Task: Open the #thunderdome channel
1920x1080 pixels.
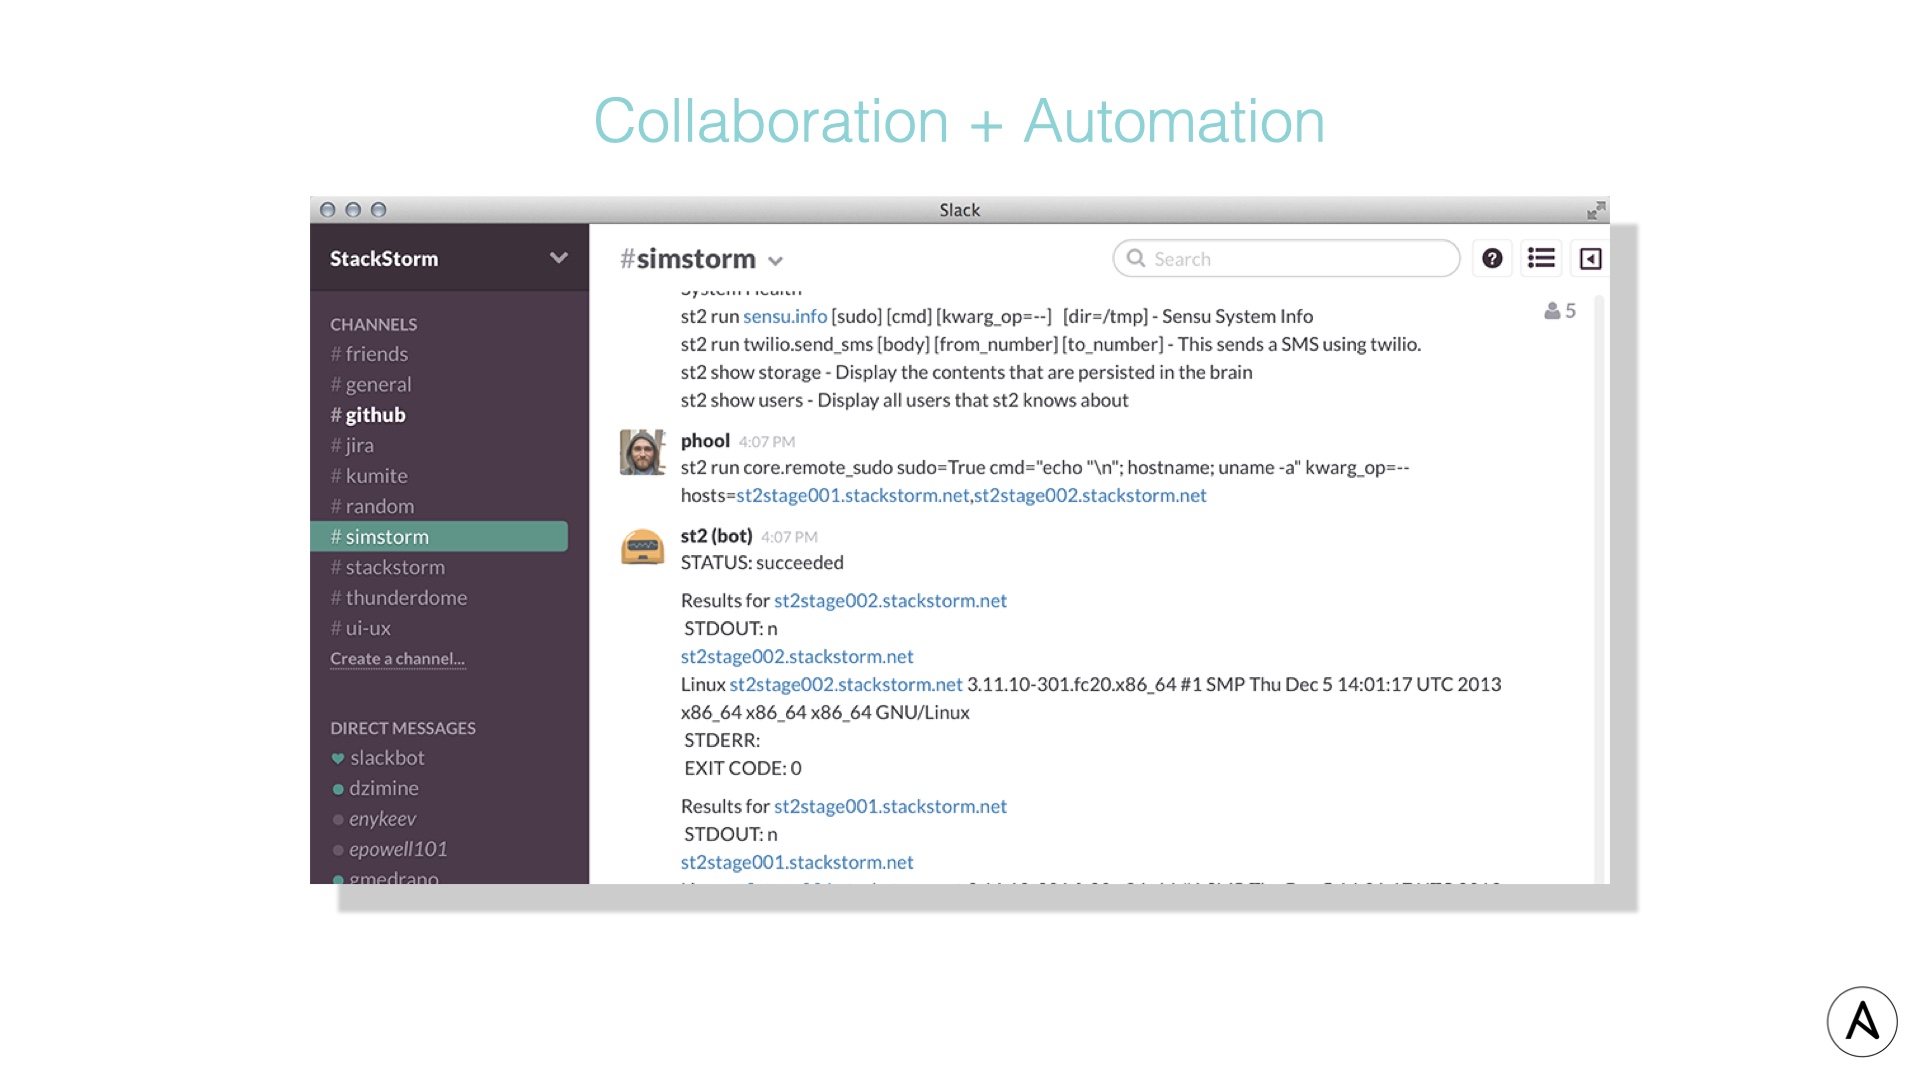Action: coord(399,598)
